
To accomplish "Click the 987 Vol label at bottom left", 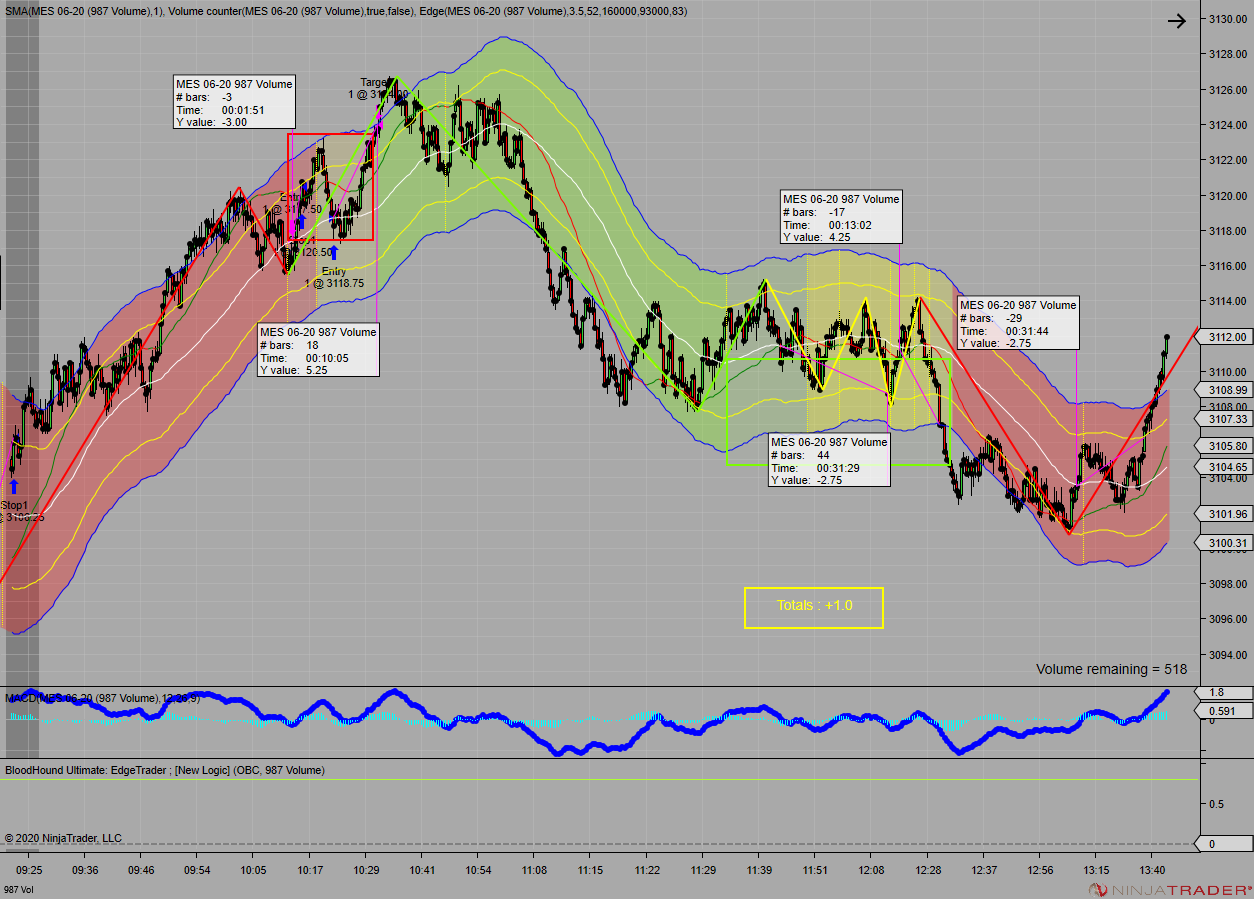I will pyautogui.click(x=17, y=889).
